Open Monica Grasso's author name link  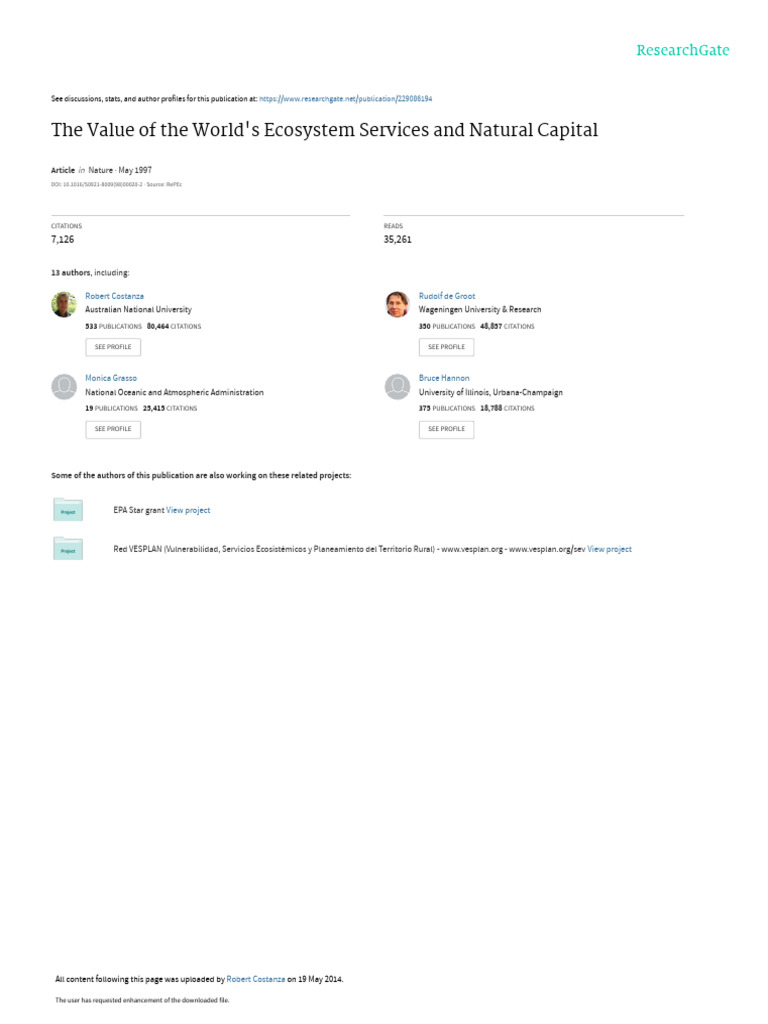coord(110,378)
